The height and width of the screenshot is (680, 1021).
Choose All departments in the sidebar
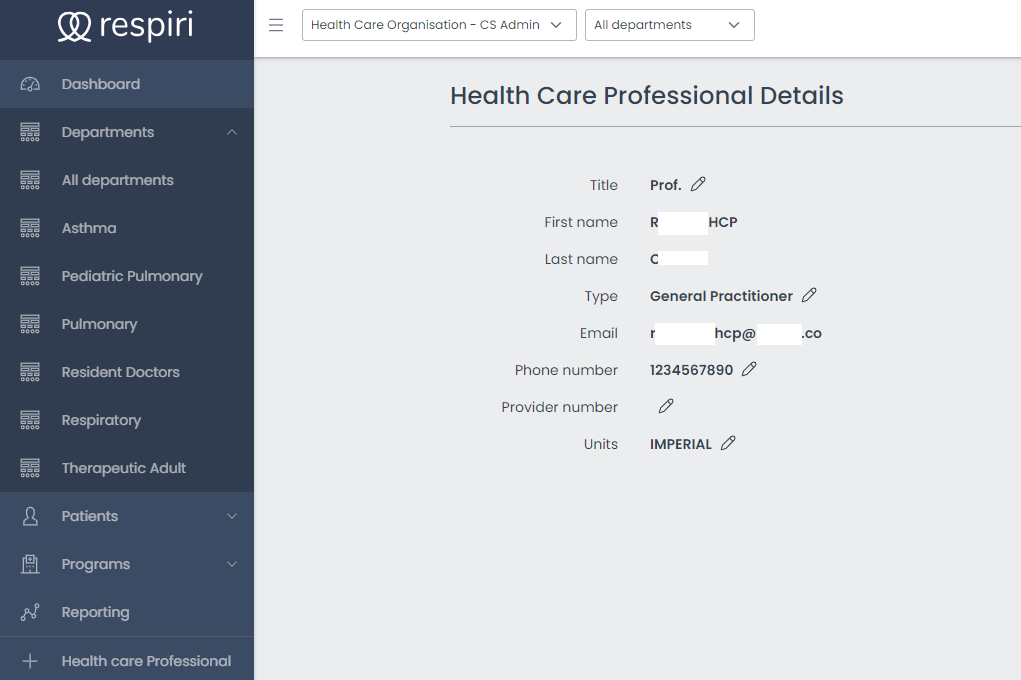coord(117,180)
